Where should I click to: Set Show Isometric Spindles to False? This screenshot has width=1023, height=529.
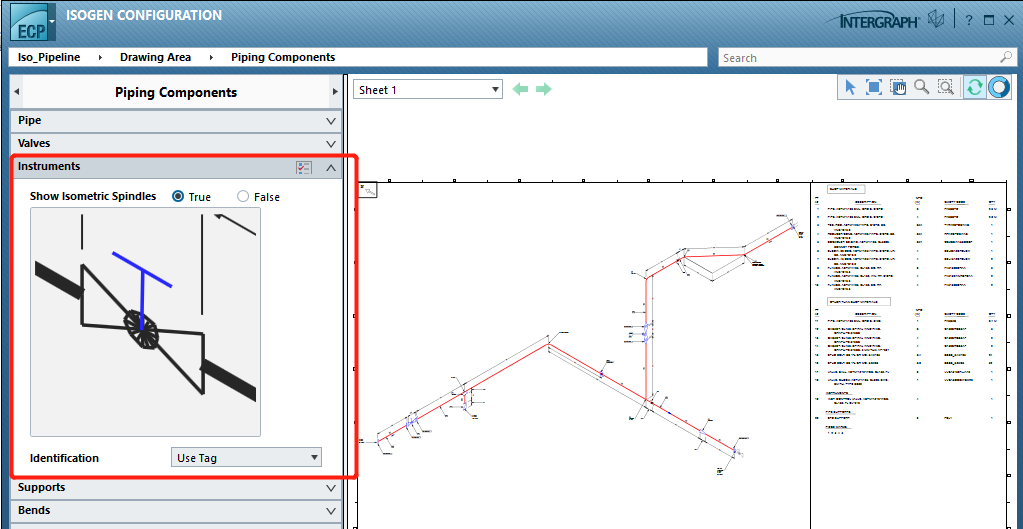[243, 196]
